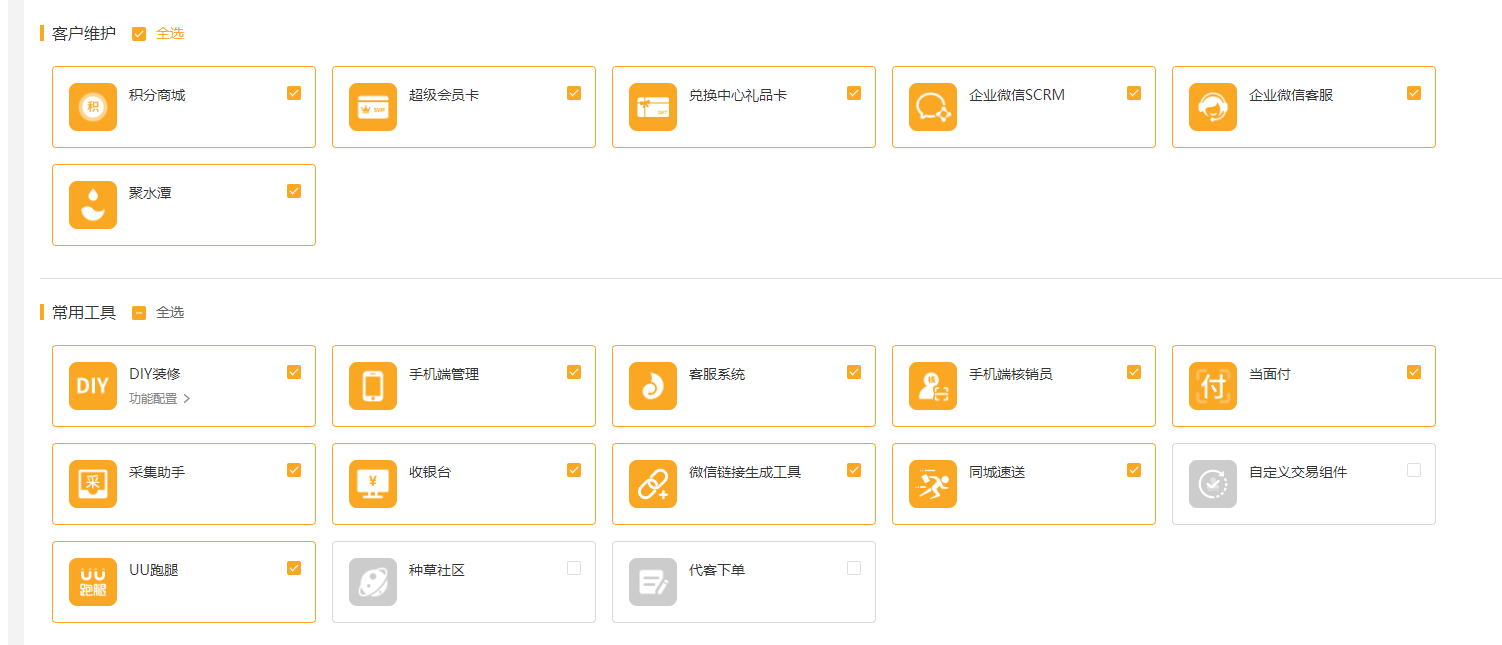
Task: Click the 积分商城 points mall icon
Action: 93,107
